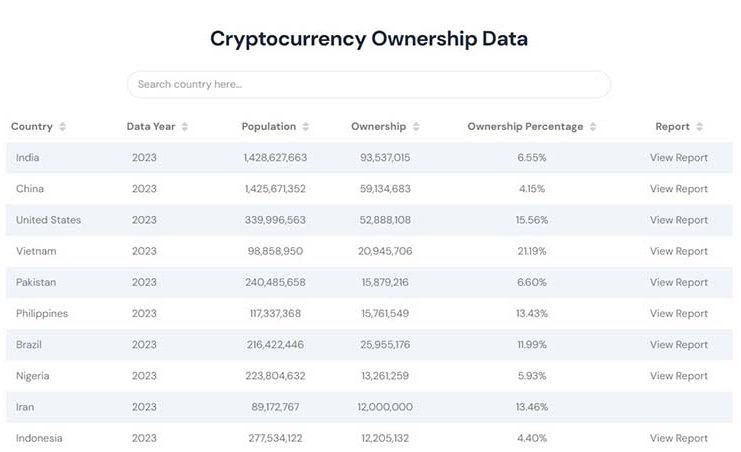The width and height of the screenshot is (741, 452).
Task: Click View Report for Indonesia
Action: click(x=678, y=438)
